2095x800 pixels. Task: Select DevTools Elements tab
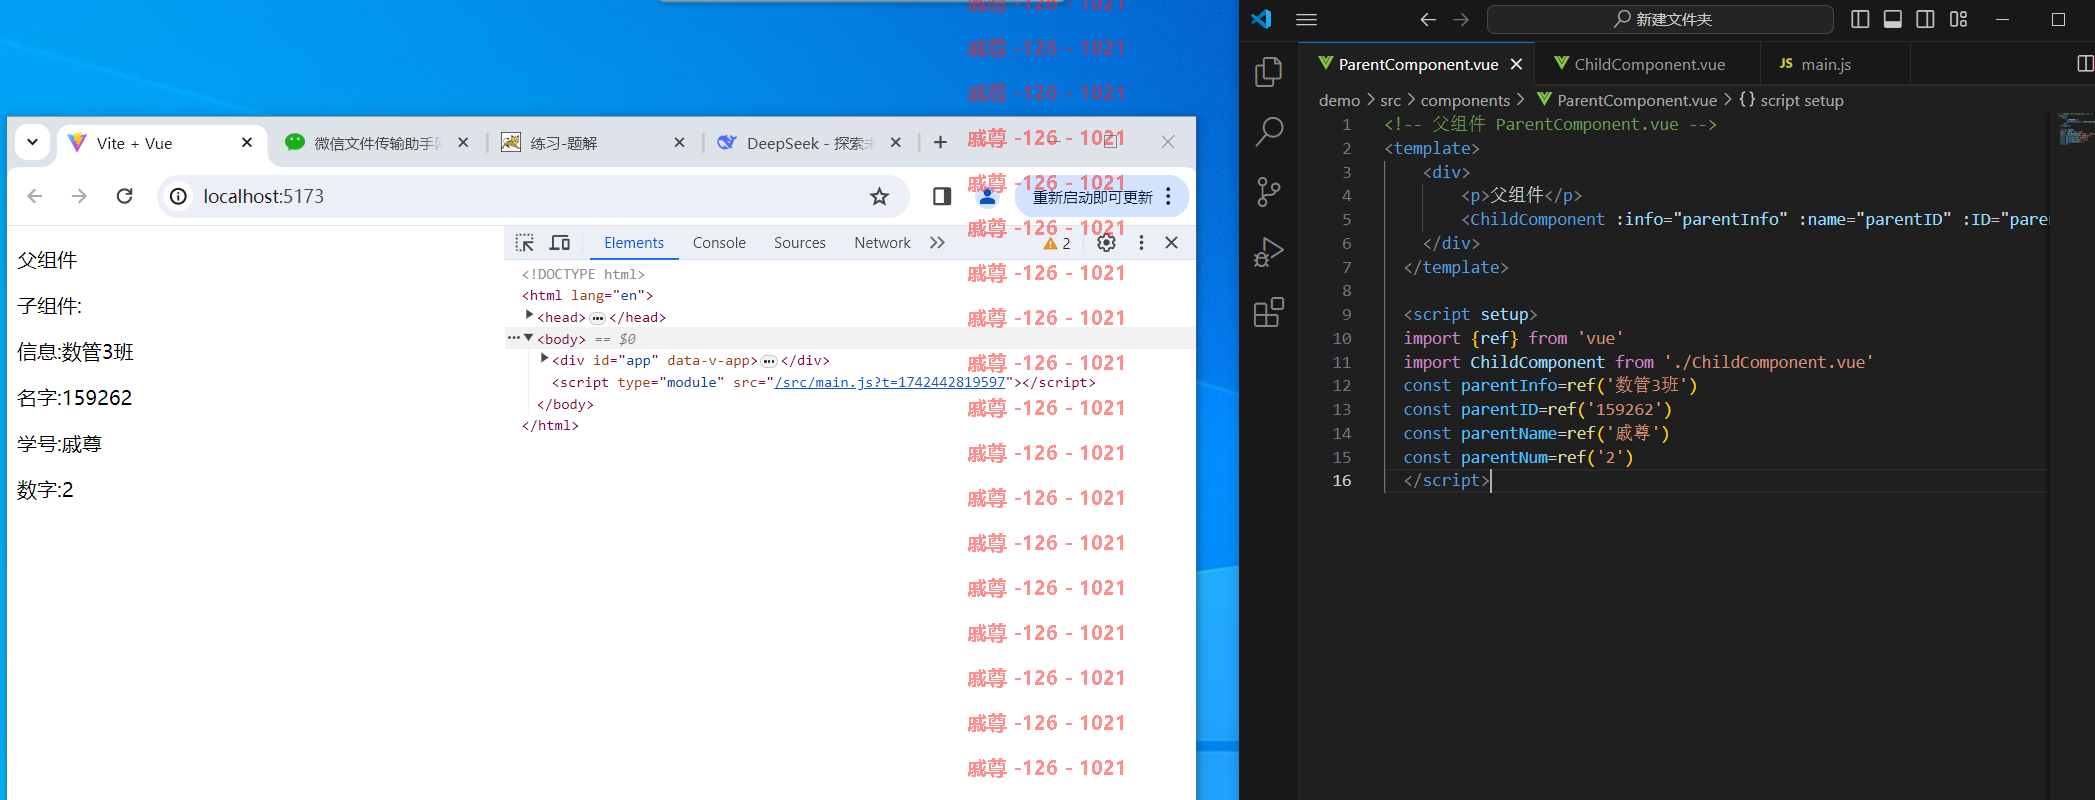634,243
